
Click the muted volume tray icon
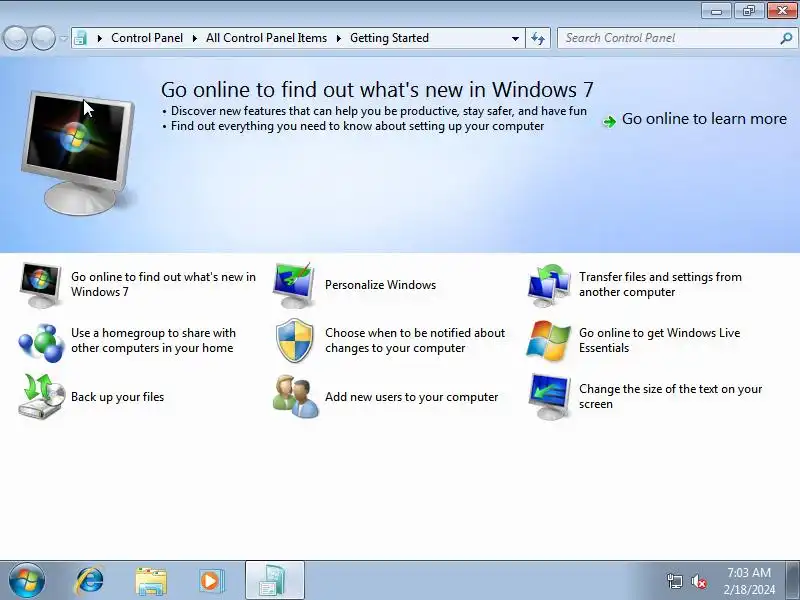click(698, 581)
